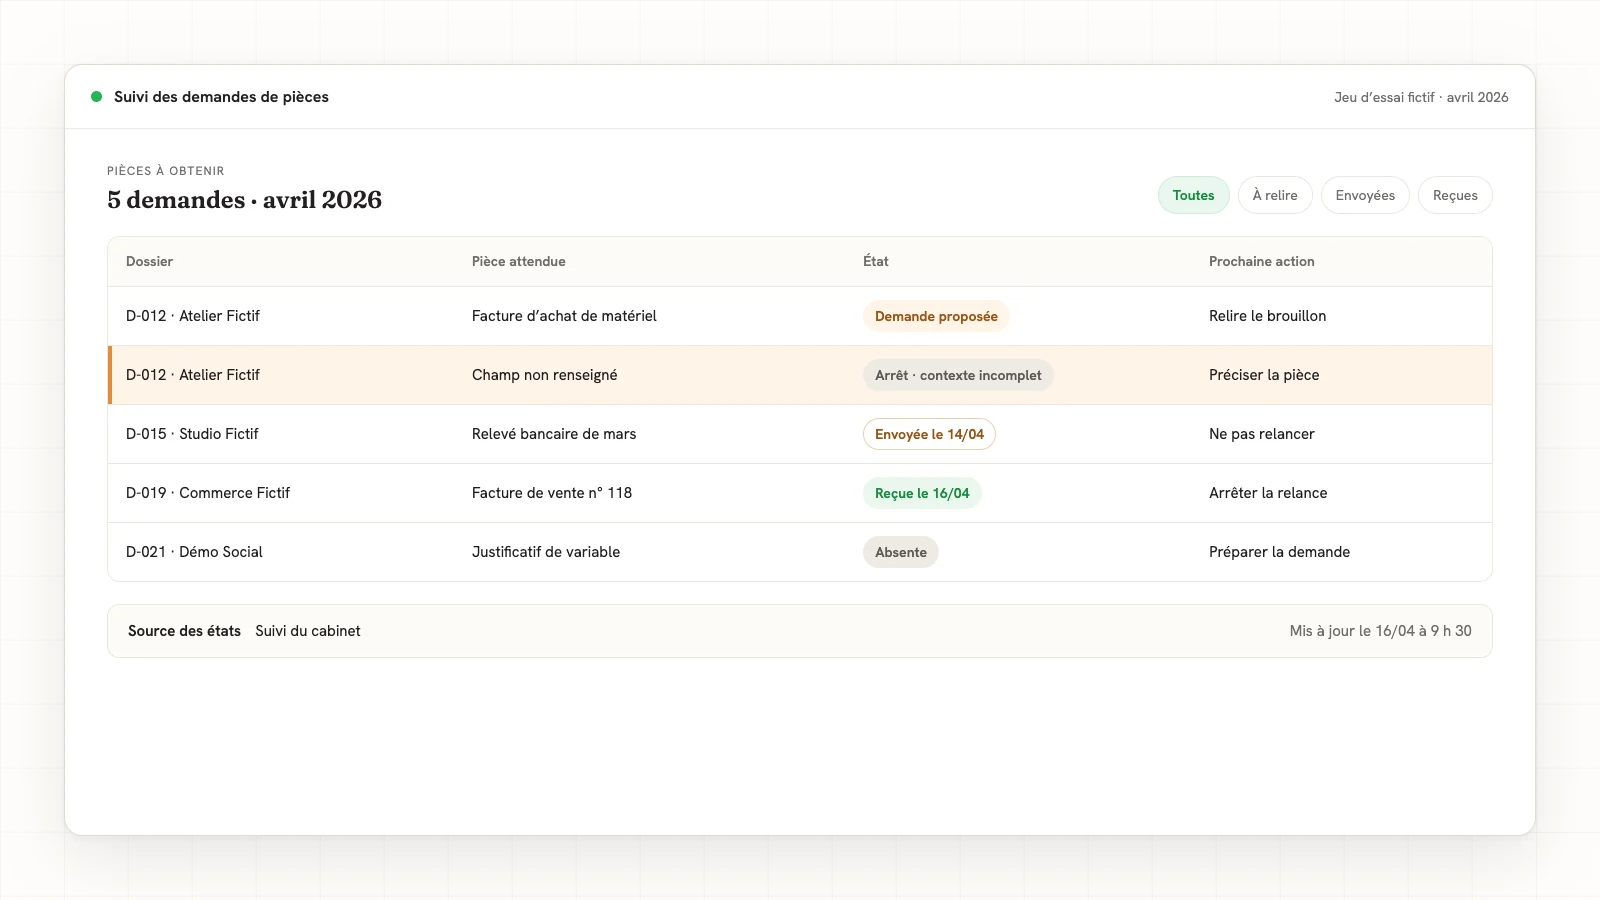Click Ne pas relancer action
Image resolution: width=1600 pixels, height=900 pixels.
tap(1261, 434)
